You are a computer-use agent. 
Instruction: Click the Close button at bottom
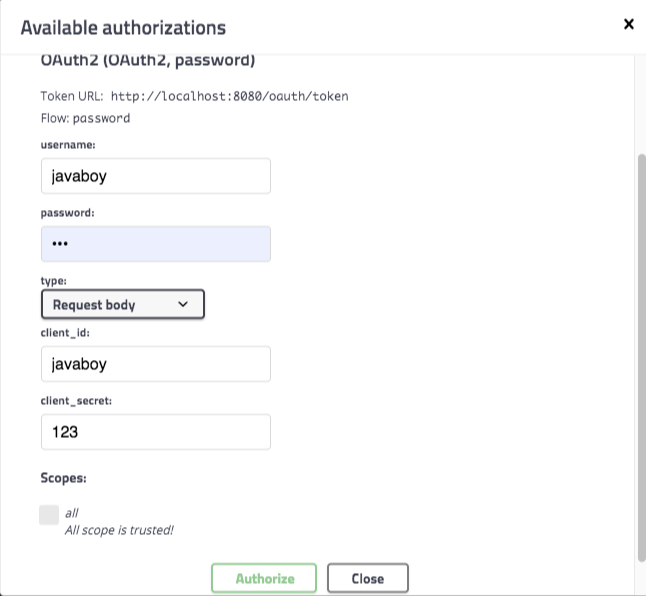click(x=368, y=578)
